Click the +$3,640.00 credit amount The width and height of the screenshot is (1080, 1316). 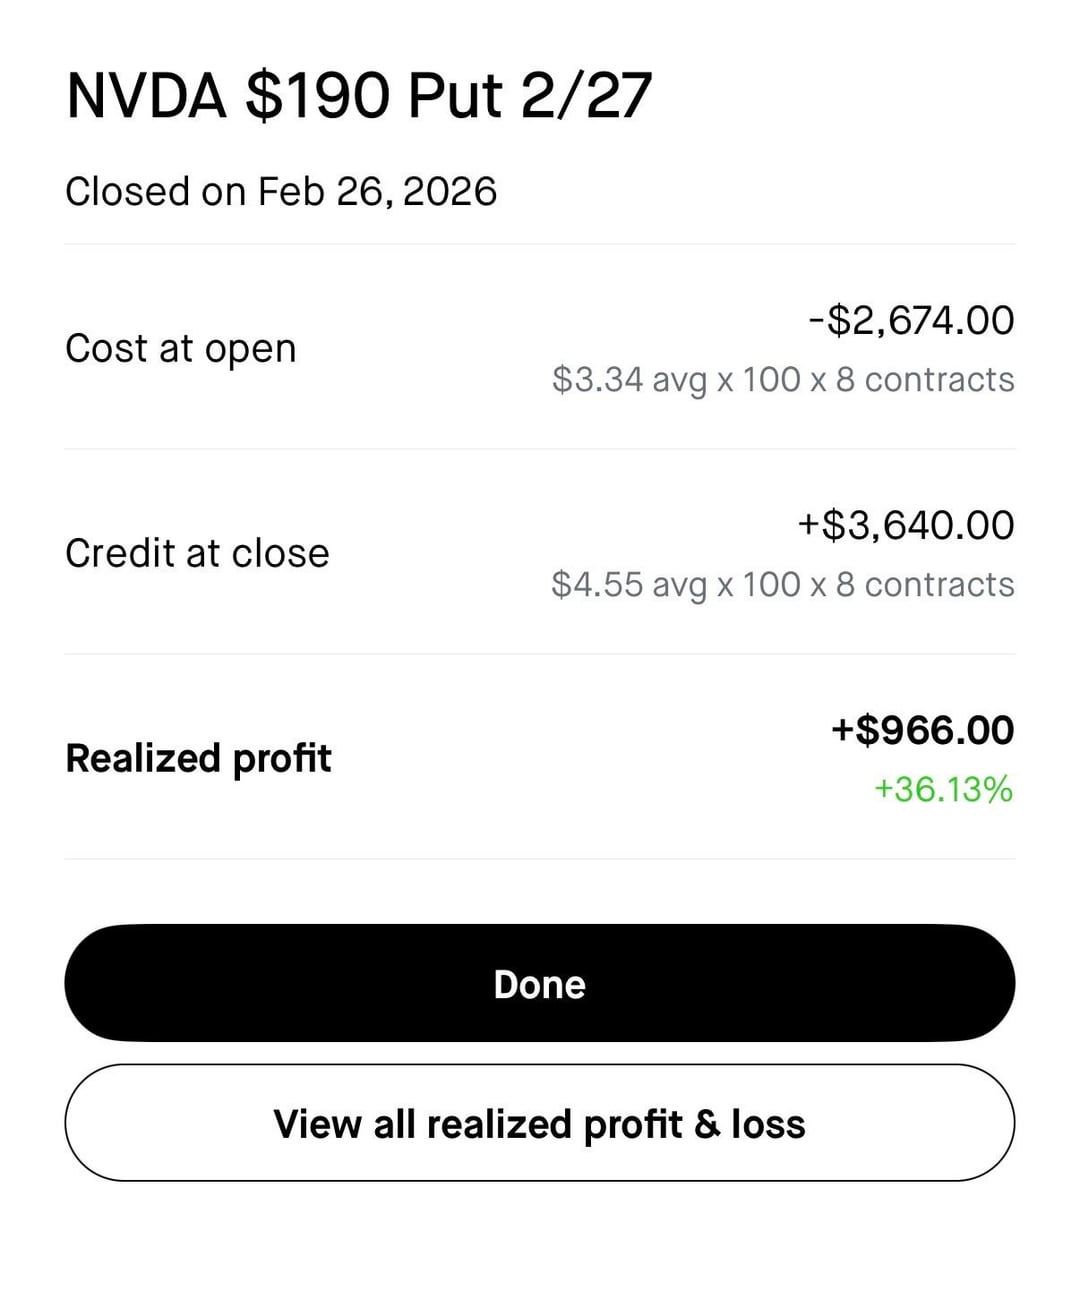905,525
